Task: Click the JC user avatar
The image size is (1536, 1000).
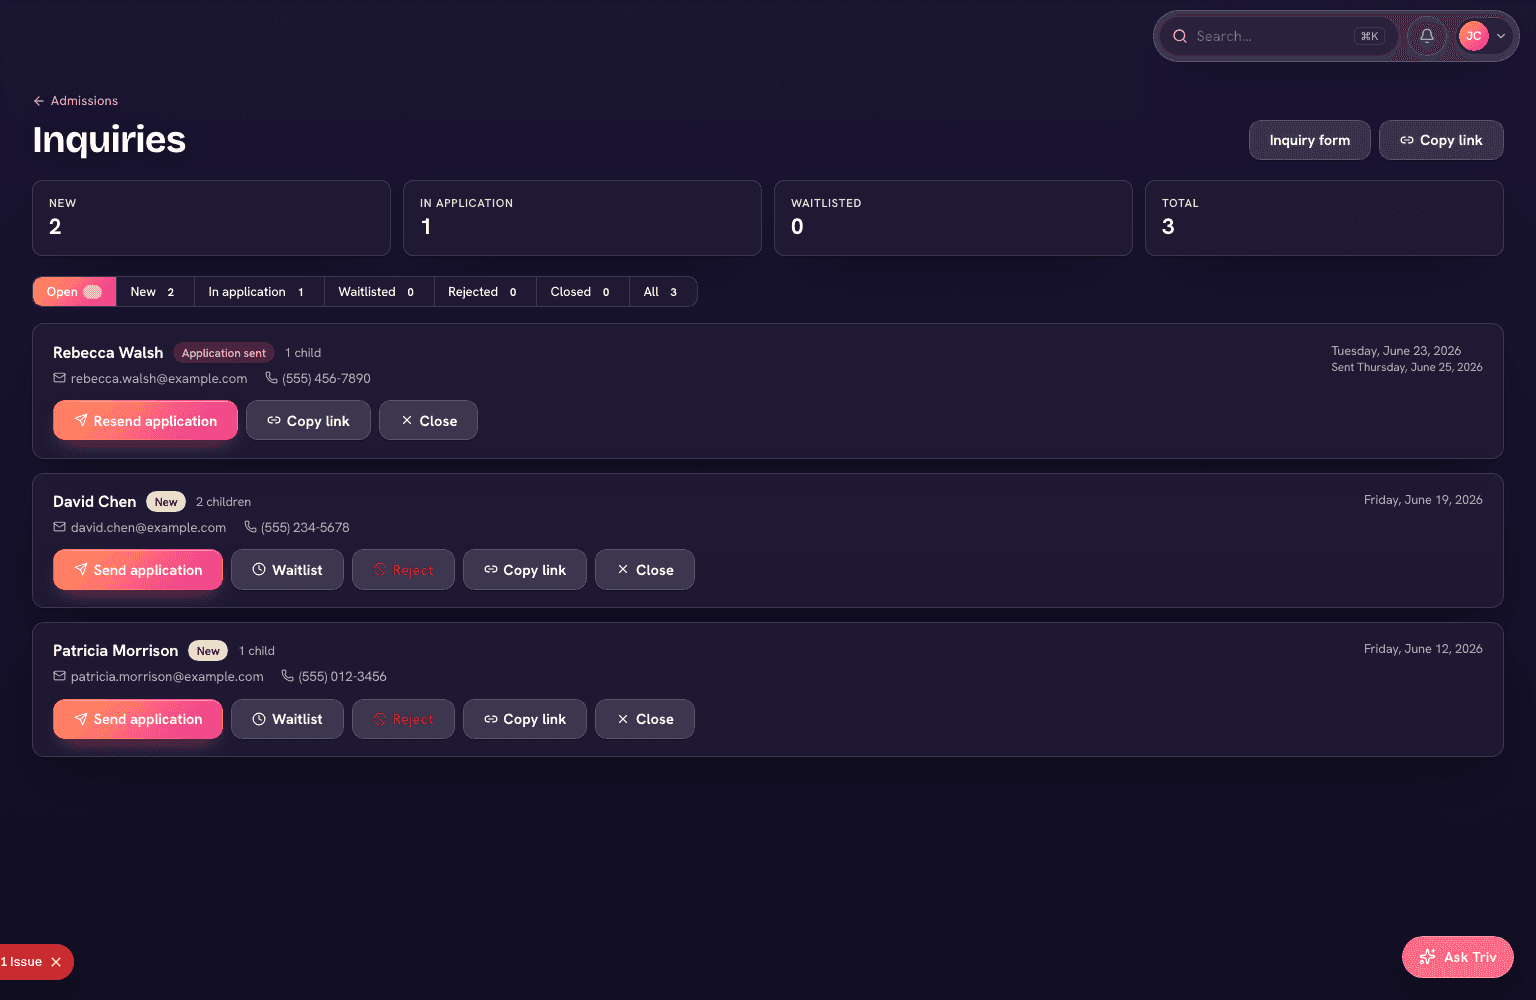Action: coord(1473,36)
